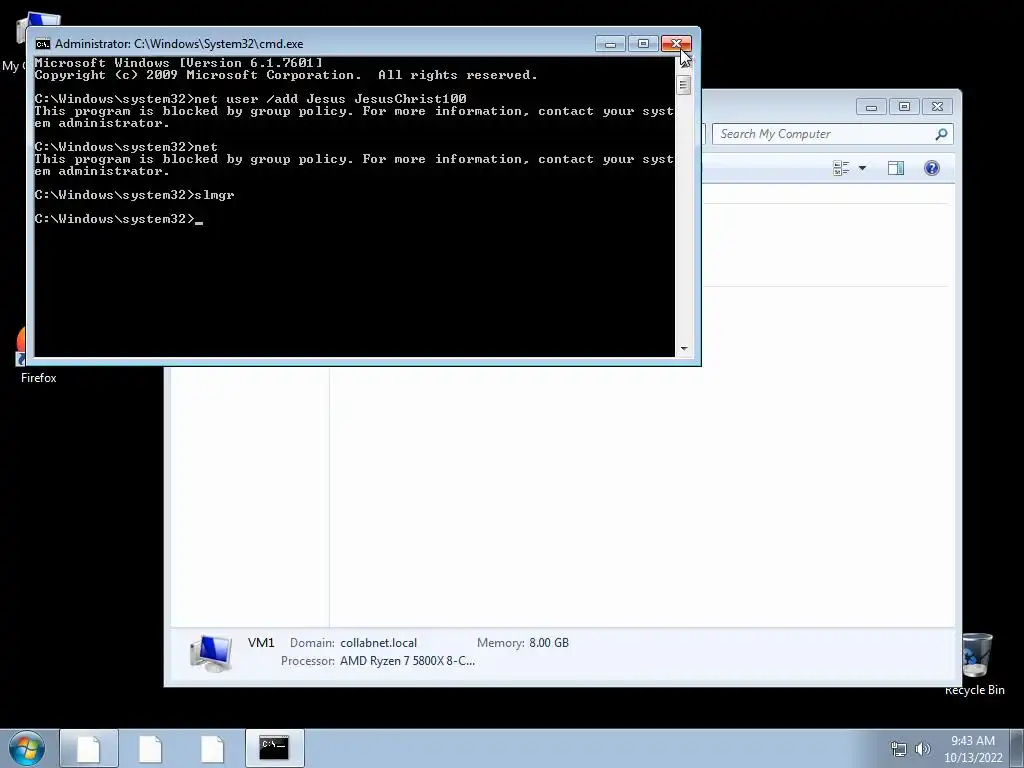This screenshot has height=768, width=1024.
Task: Minimize the My Computer Explorer window
Action: 871,106
